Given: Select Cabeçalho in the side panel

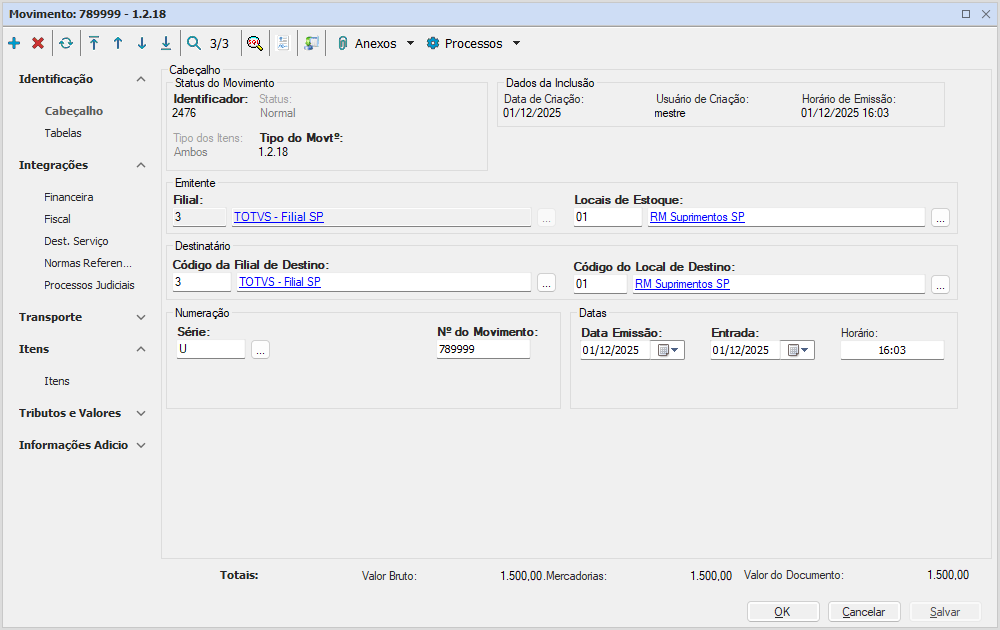Looking at the screenshot, I should [74, 111].
